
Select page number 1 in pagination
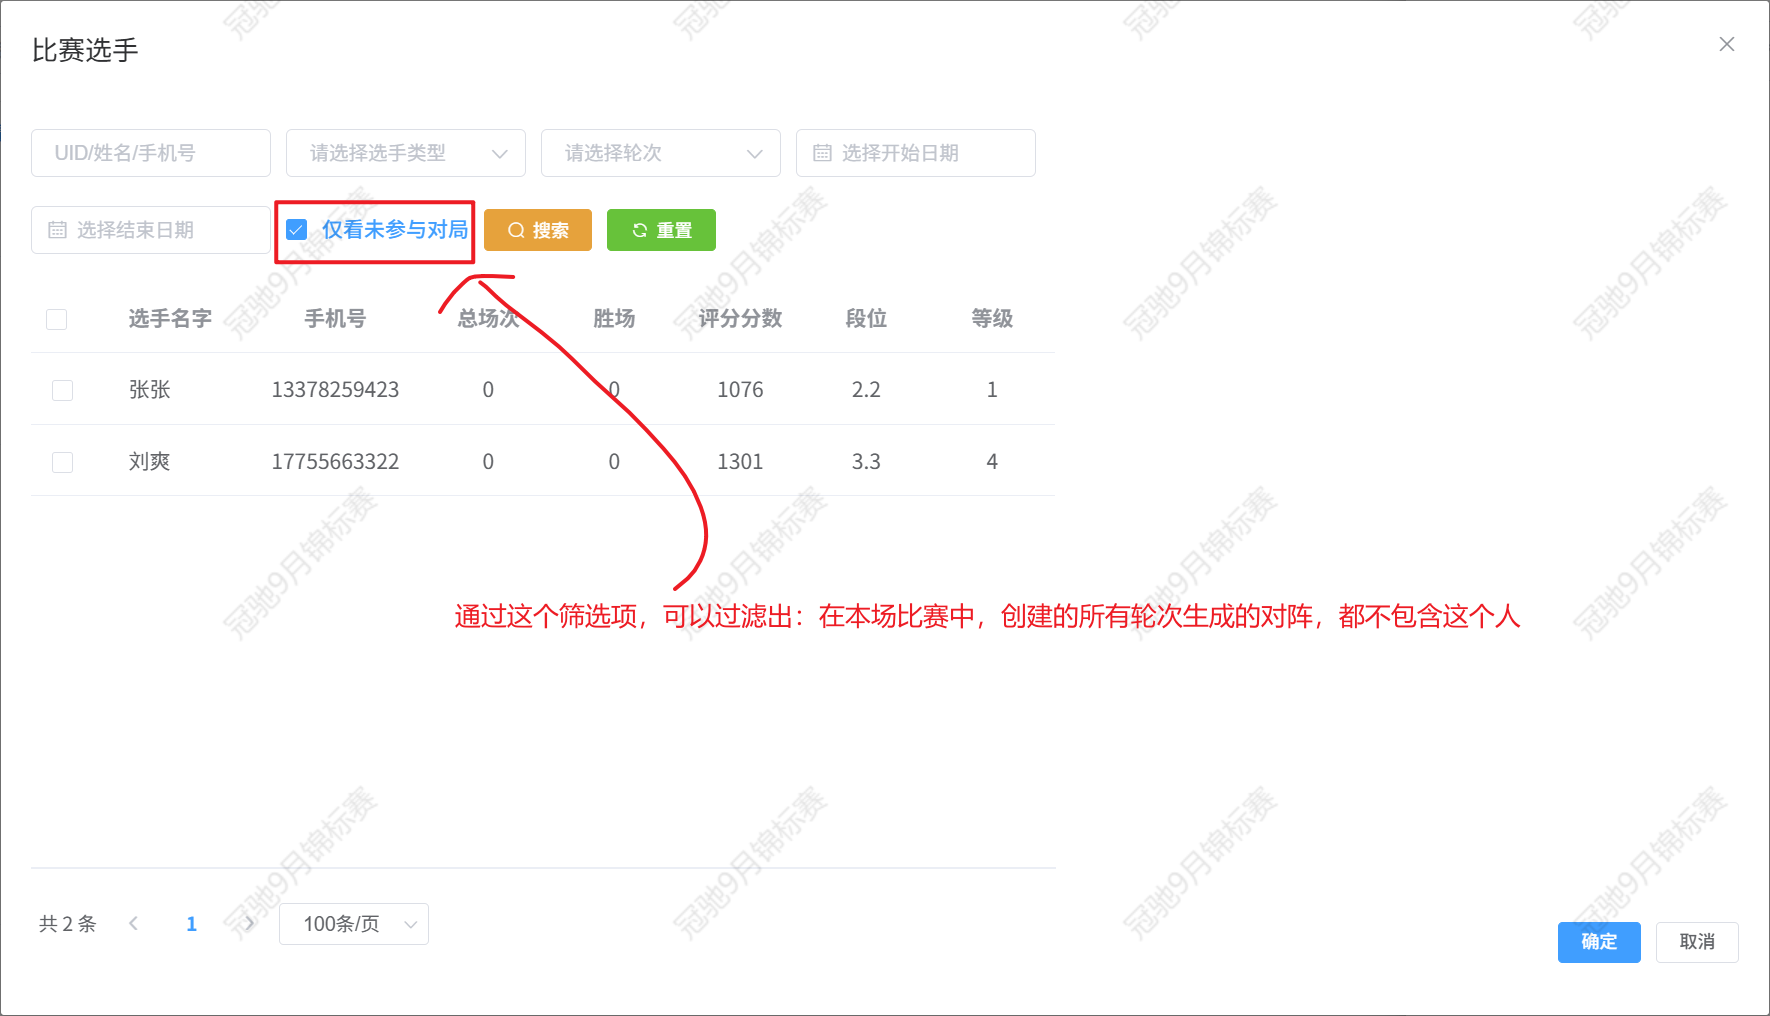click(191, 924)
